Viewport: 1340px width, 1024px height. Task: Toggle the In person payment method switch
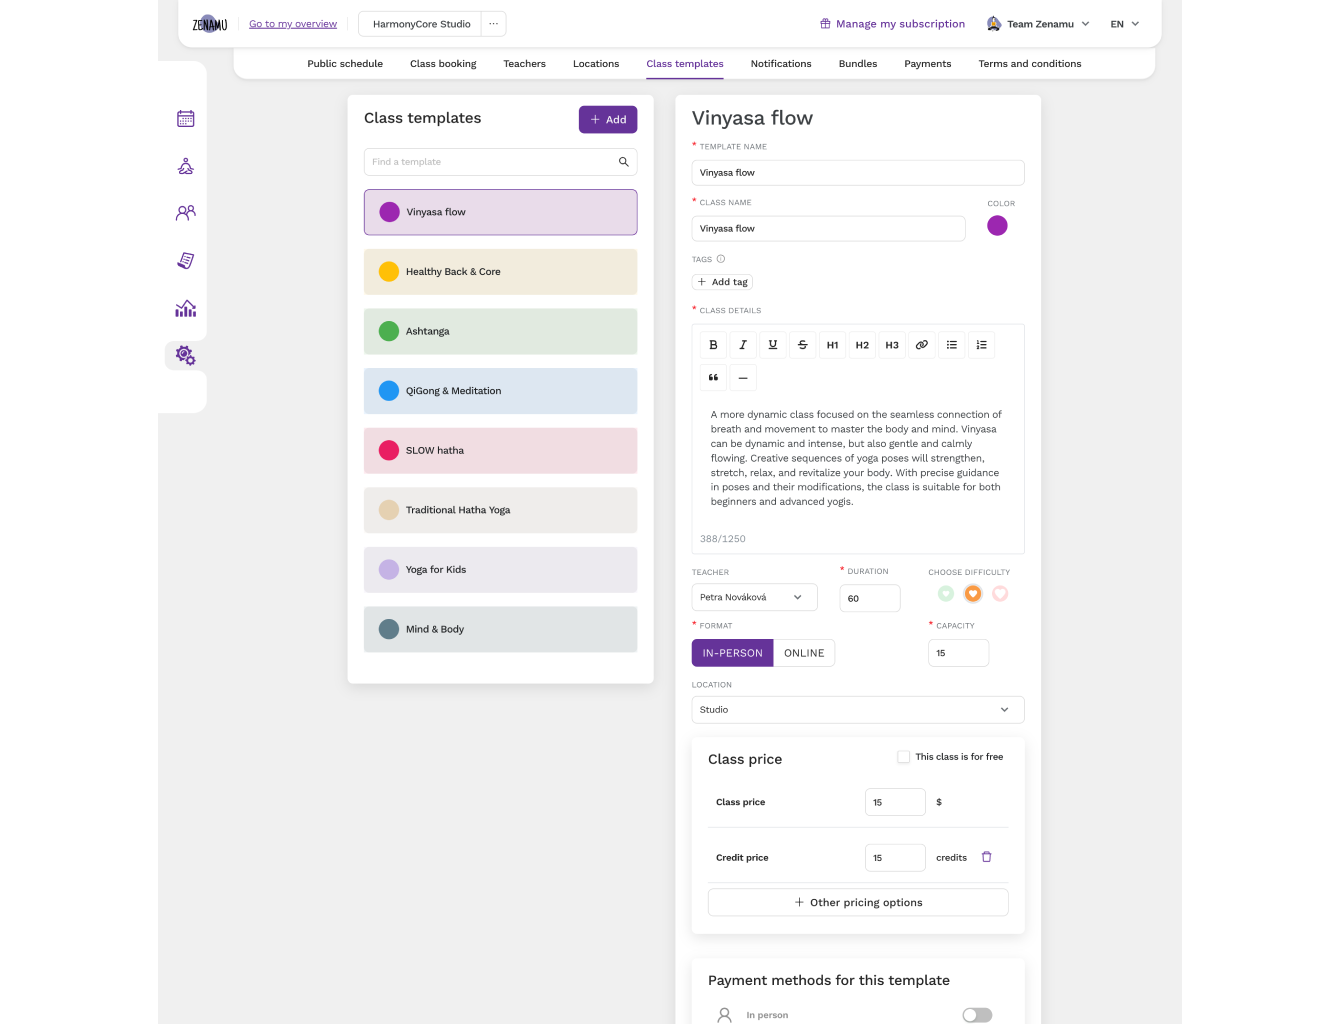point(976,1015)
